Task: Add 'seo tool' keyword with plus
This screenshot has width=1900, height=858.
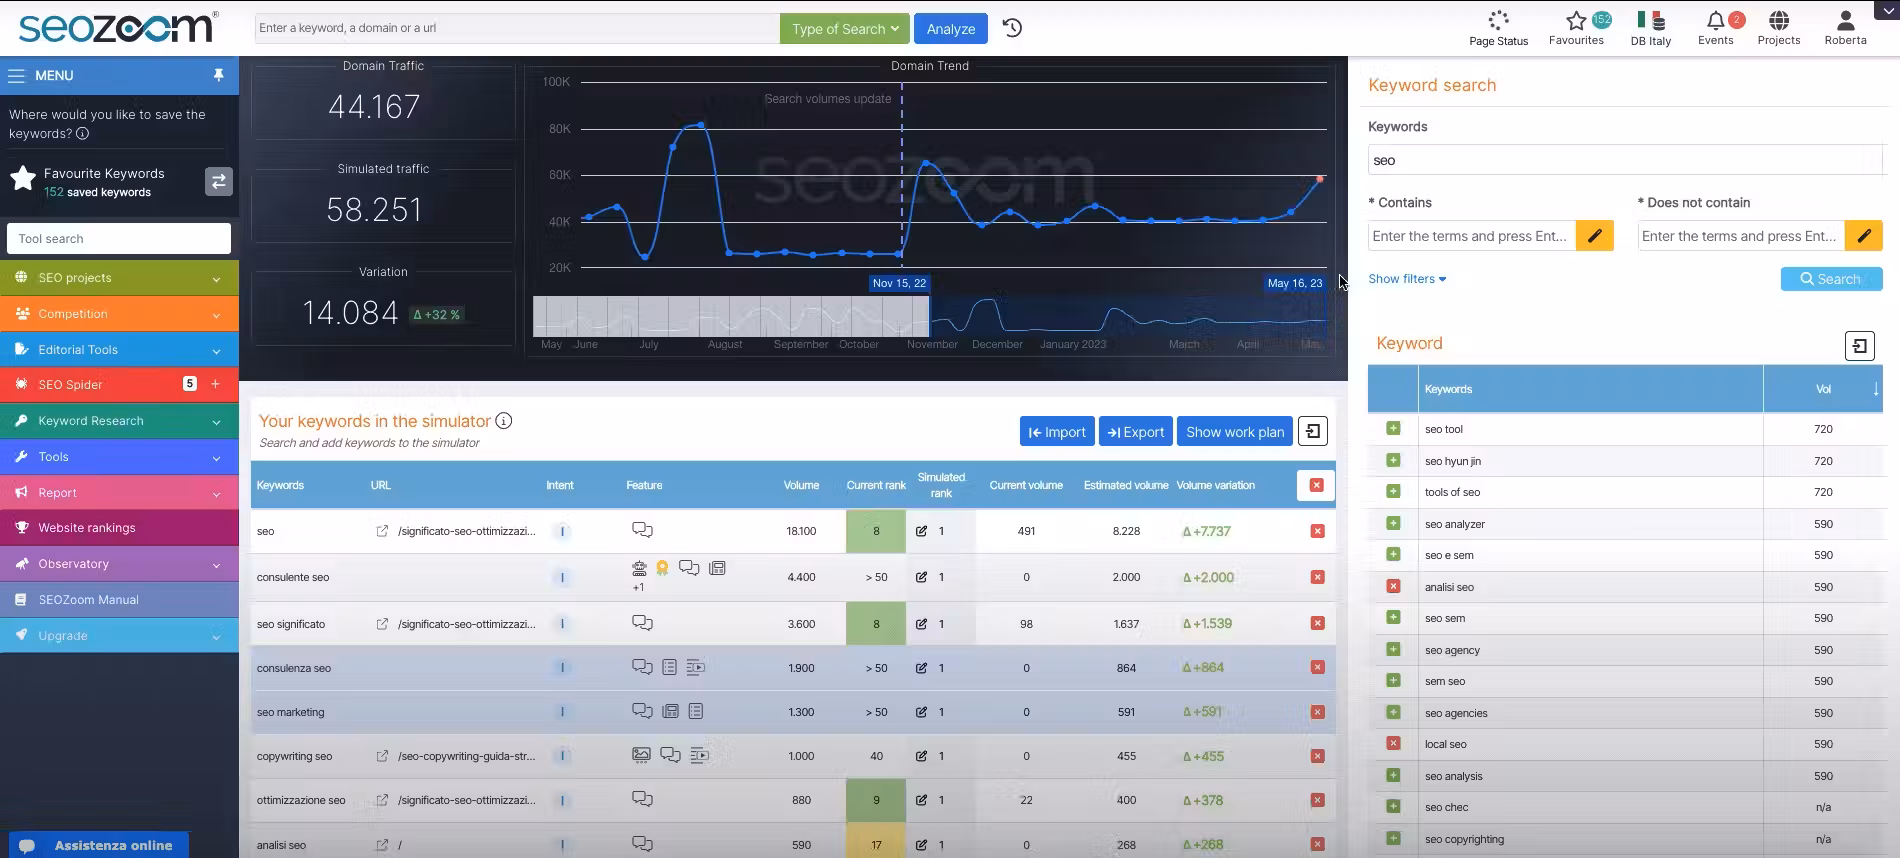Action: [1393, 428]
